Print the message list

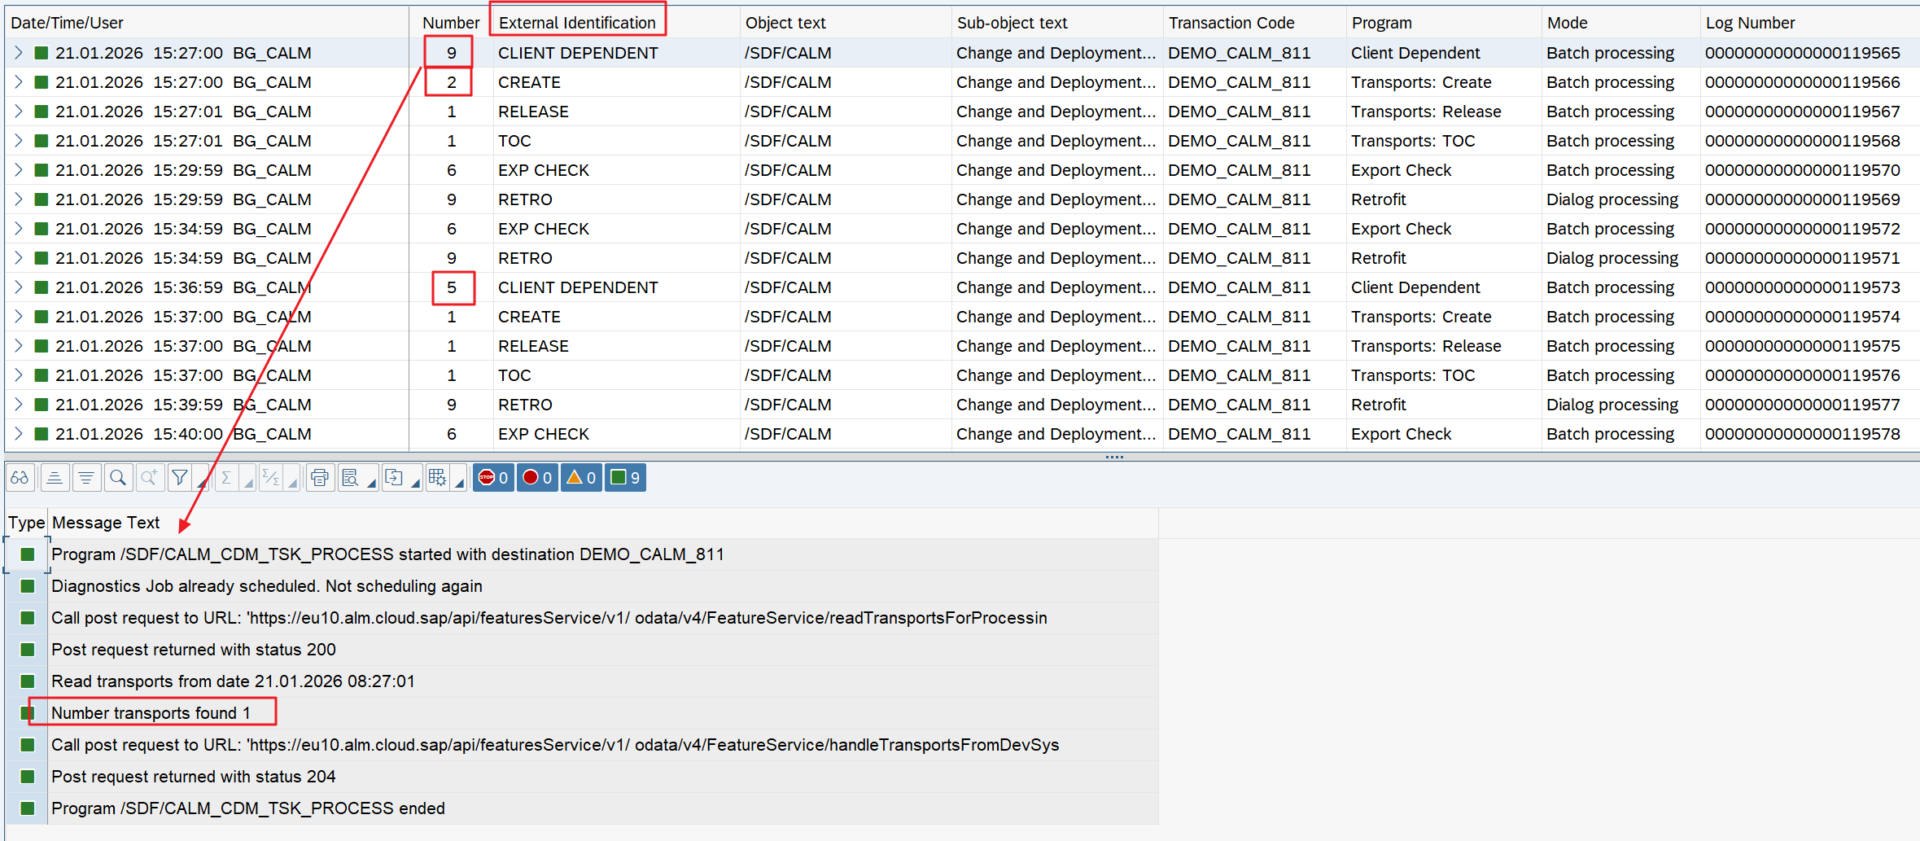point(319,478)
